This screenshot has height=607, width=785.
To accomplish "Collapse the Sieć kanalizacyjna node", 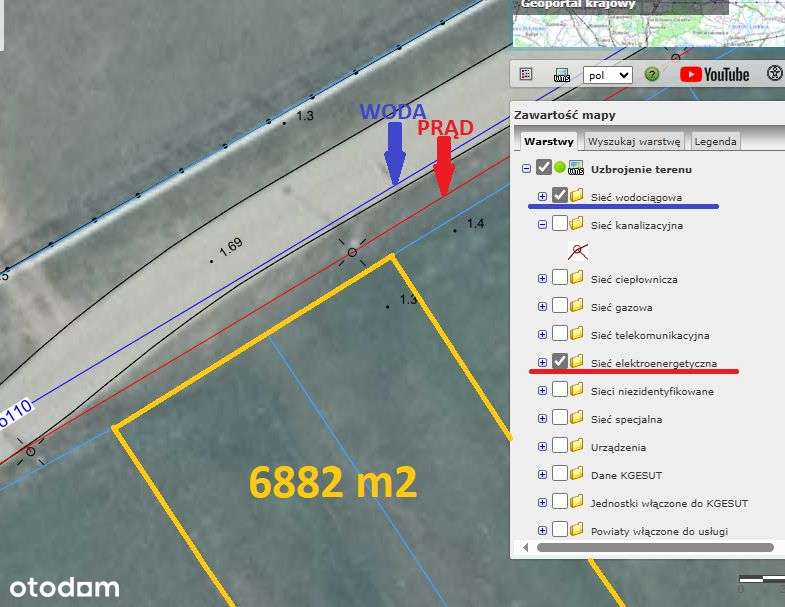I will pos(542,224).
